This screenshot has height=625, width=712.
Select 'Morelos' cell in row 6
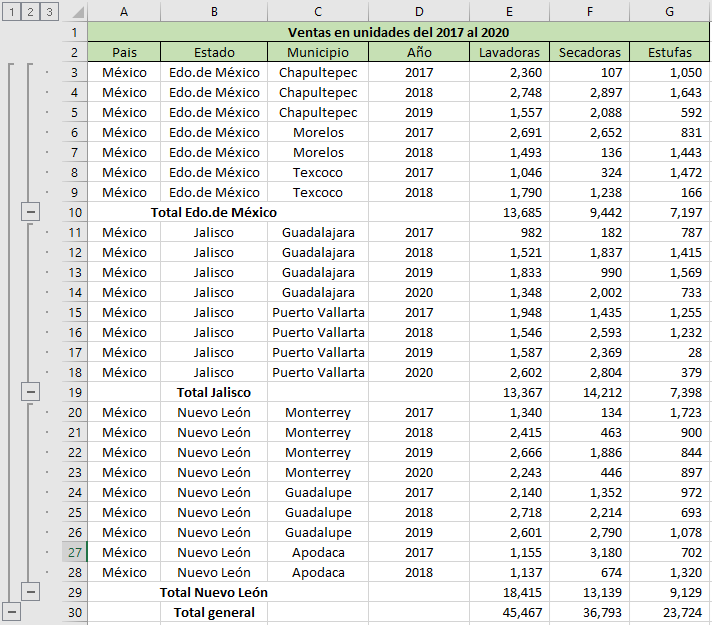pos(318,132)
